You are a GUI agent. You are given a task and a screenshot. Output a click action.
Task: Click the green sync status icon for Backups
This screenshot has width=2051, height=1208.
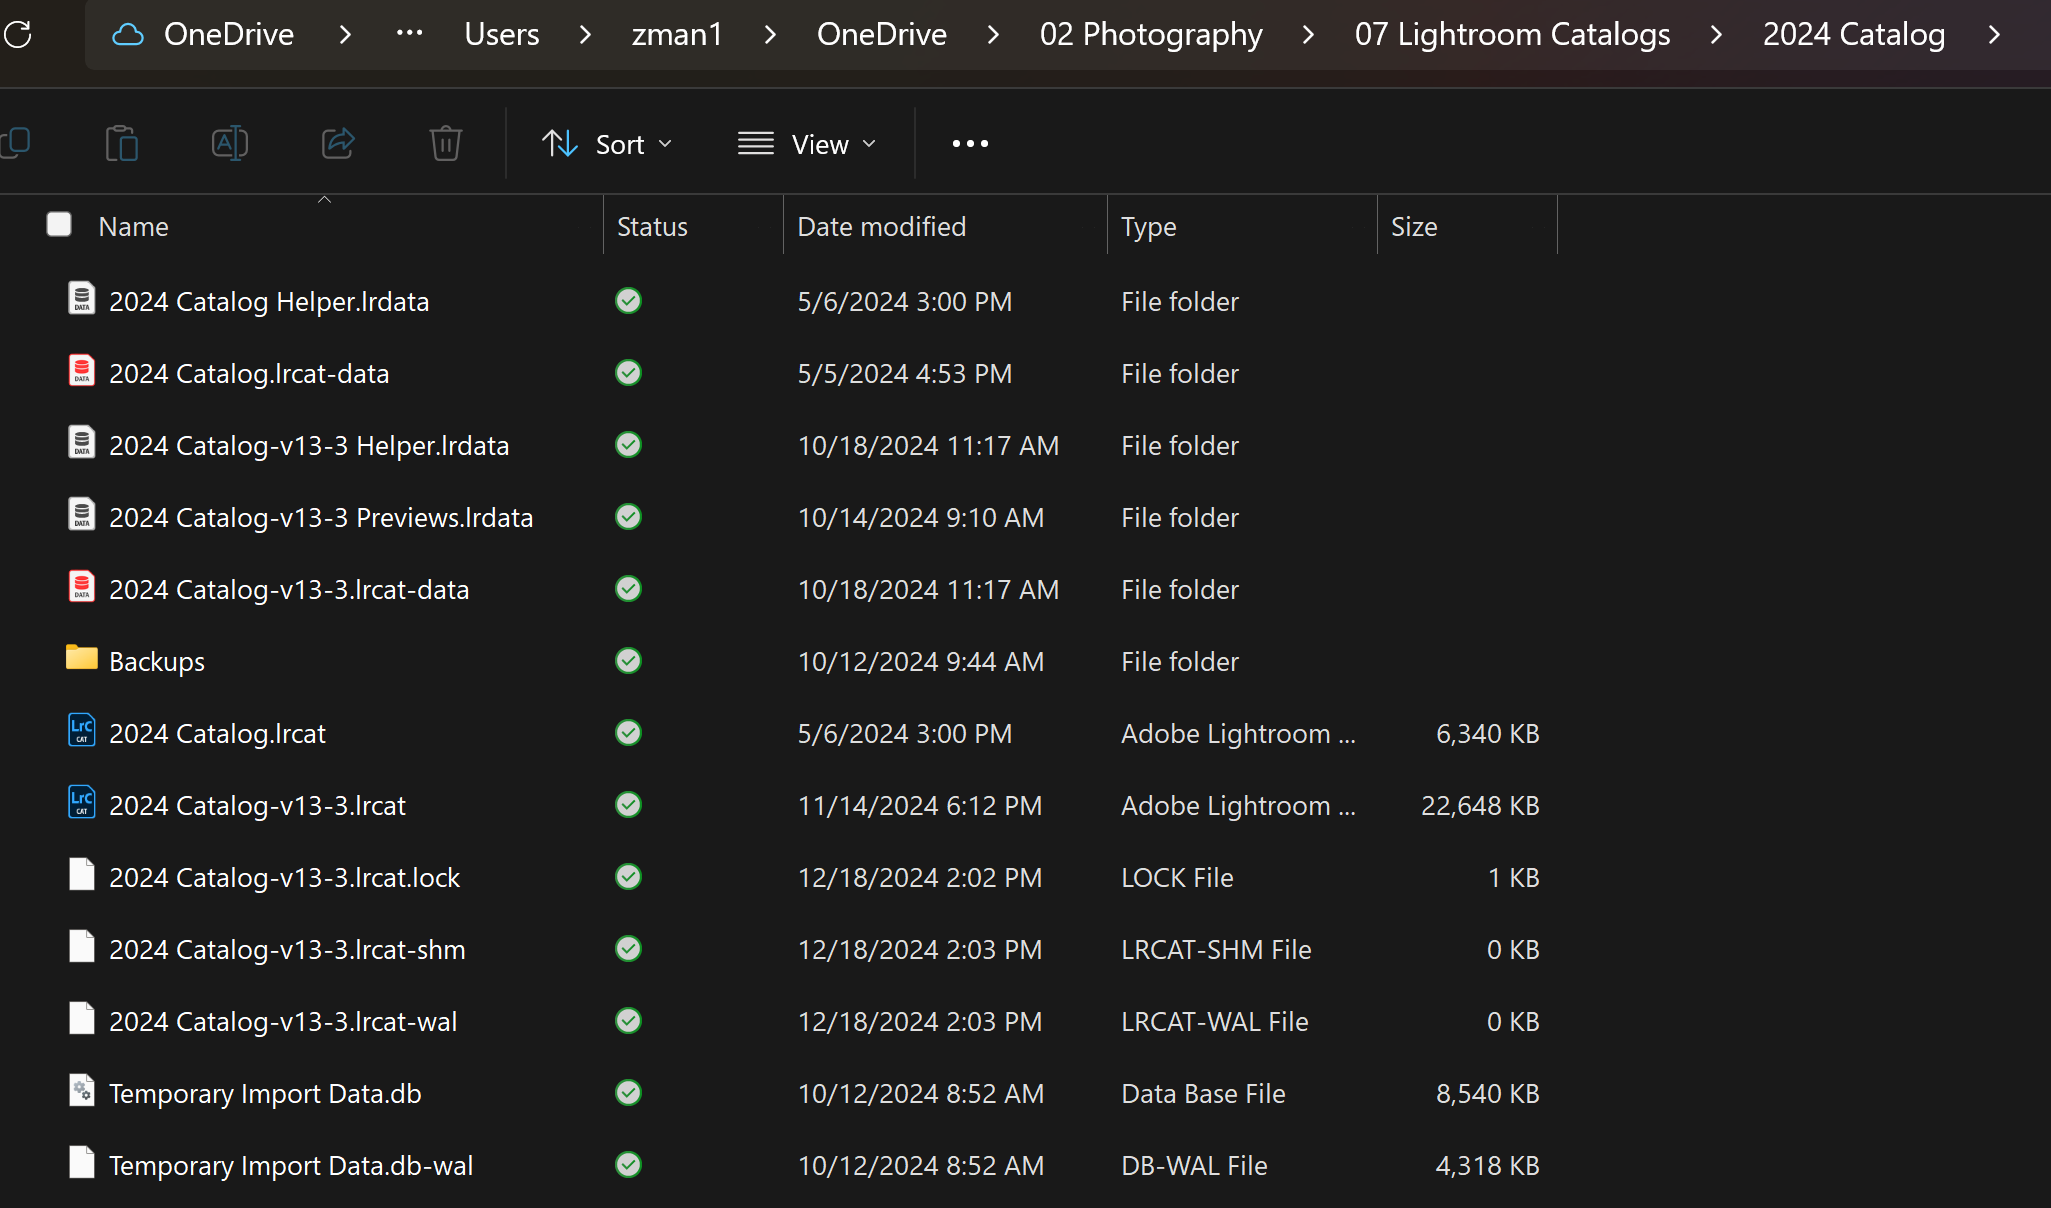pyautogui.click(x=627, y=660)
